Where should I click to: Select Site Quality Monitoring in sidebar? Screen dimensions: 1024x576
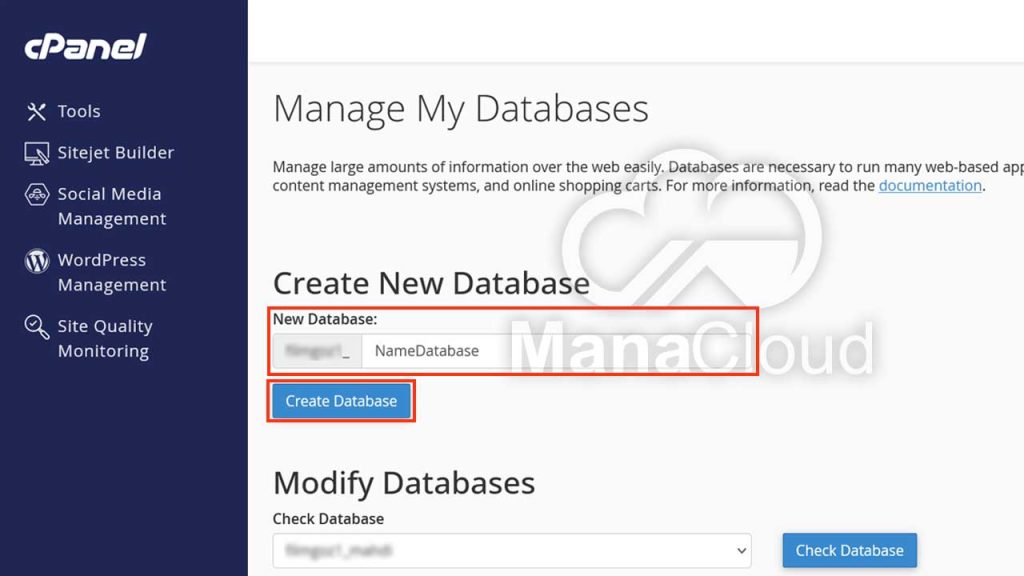(104, 338)
